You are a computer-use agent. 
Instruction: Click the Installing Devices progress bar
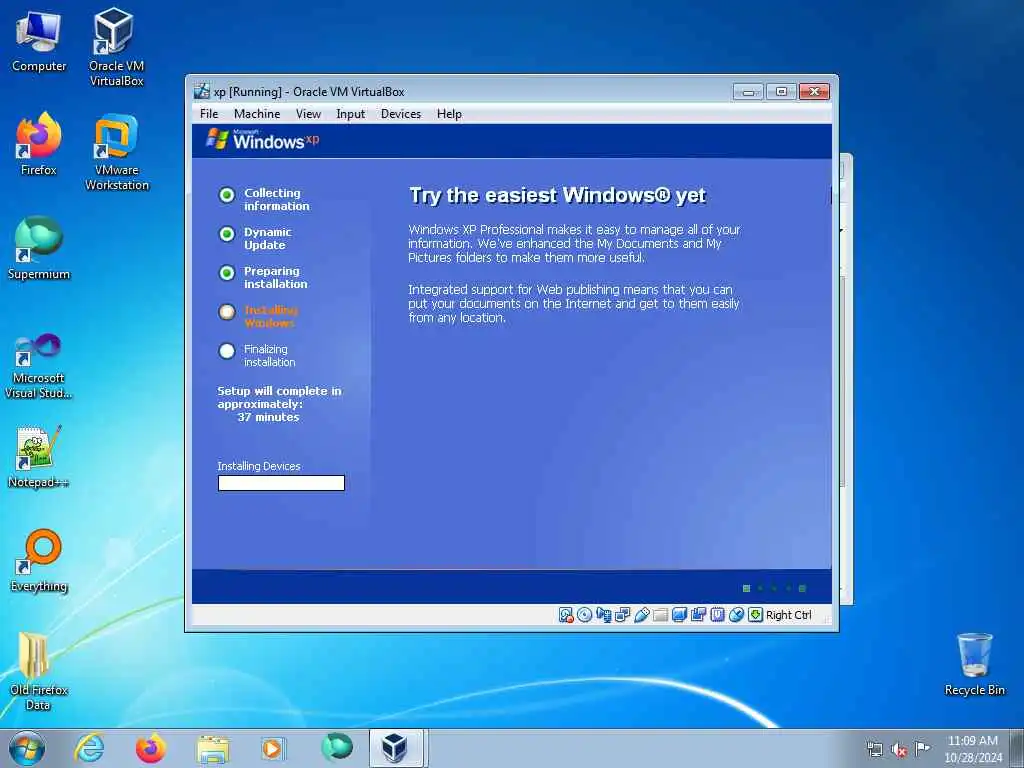tap(281, 483)
